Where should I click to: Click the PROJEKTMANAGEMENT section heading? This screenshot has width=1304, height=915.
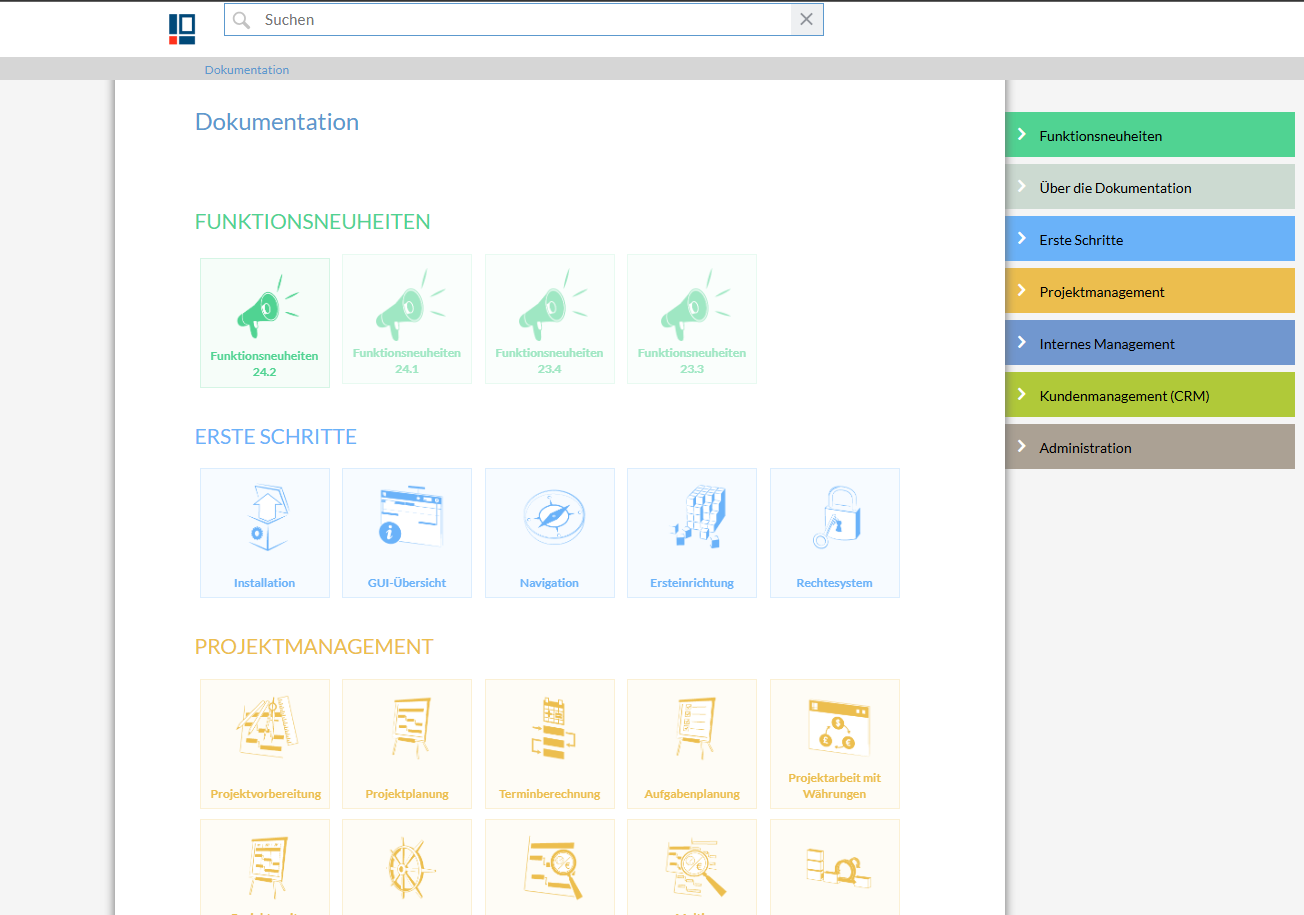coord(314,647)
